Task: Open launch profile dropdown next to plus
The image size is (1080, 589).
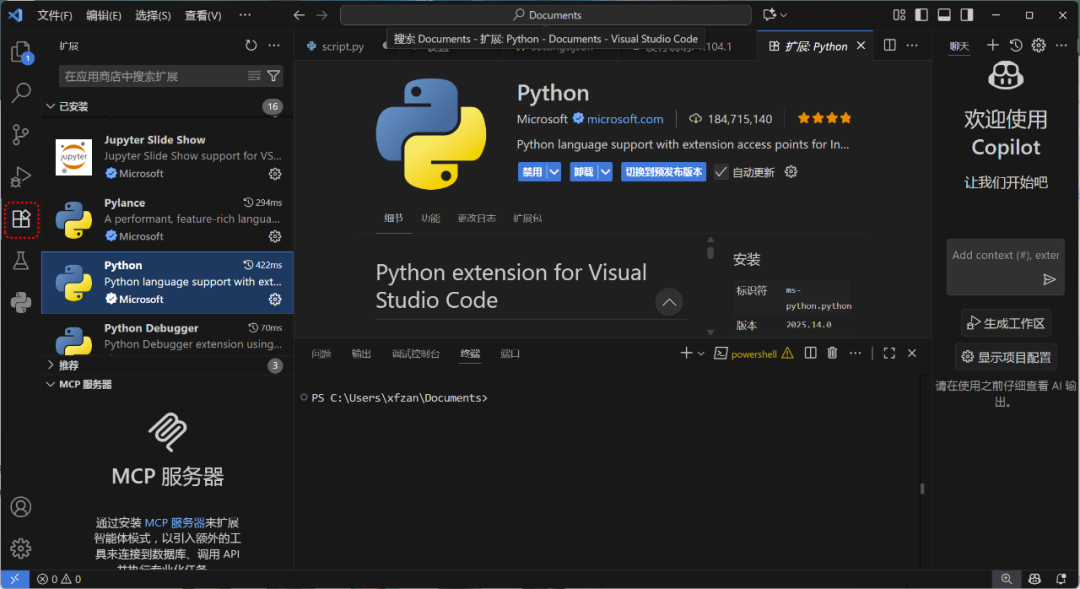Action: click(x=701, y=353)
